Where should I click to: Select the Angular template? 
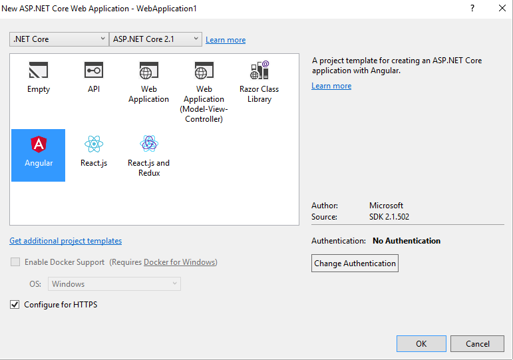[x=38, y=155]
